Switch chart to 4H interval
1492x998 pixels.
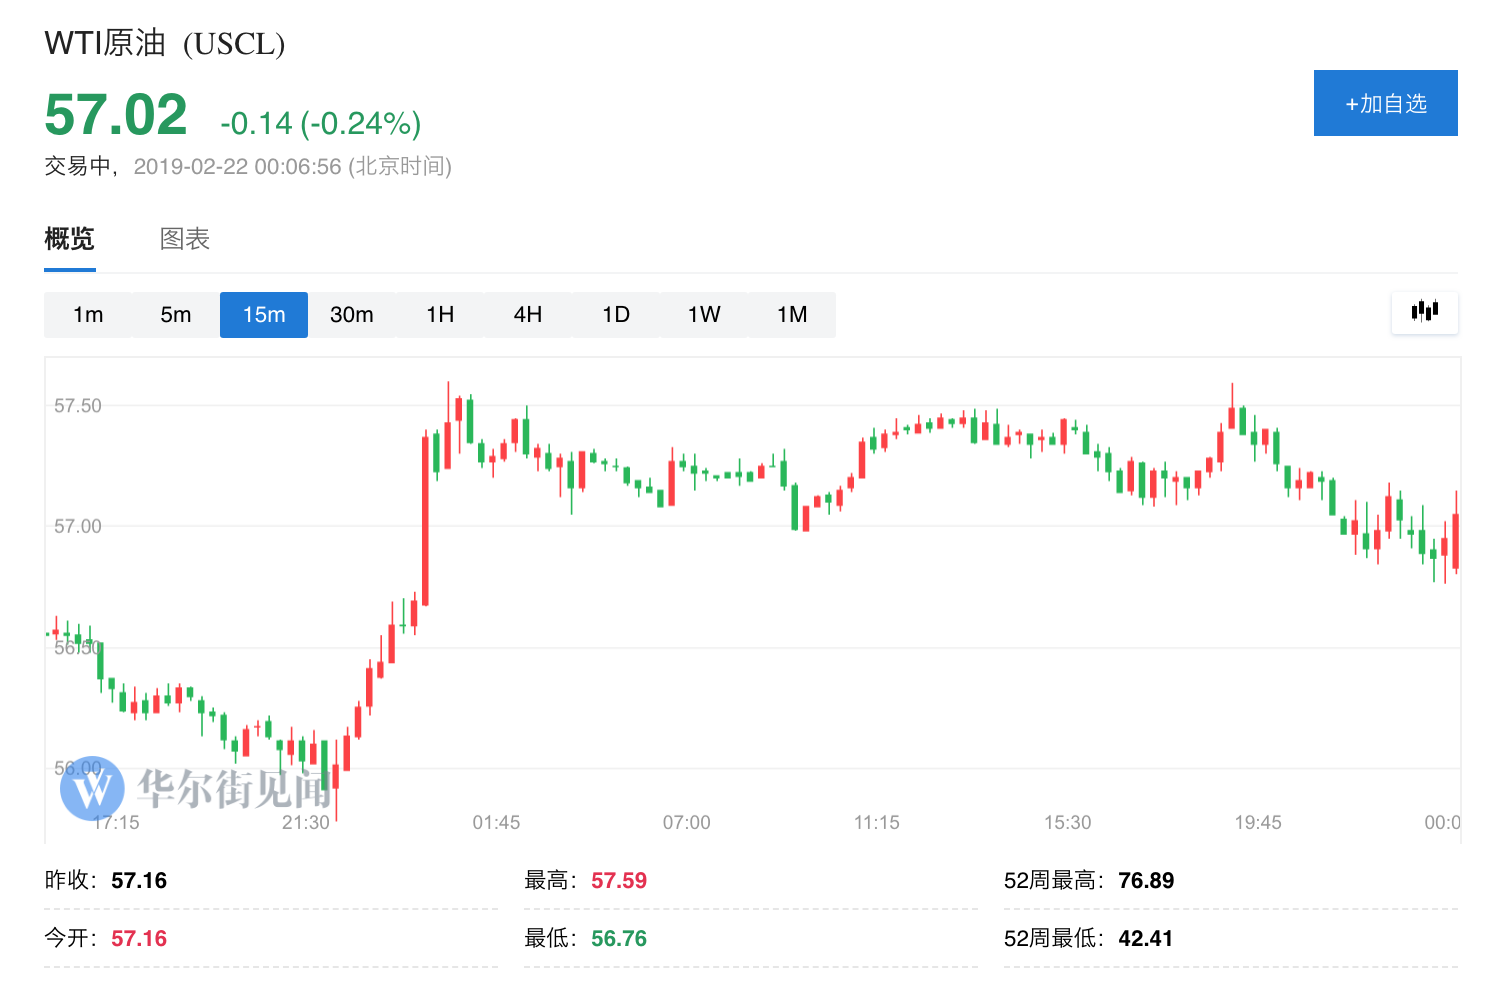528,315
